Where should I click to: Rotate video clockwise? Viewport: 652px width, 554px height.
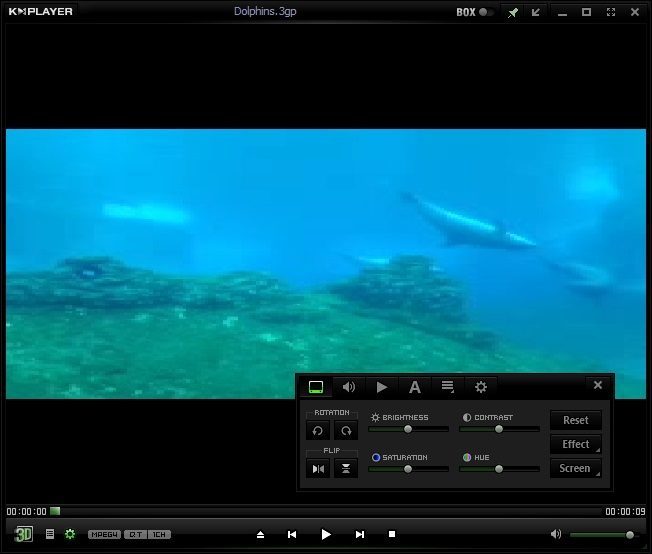[346, 431]
